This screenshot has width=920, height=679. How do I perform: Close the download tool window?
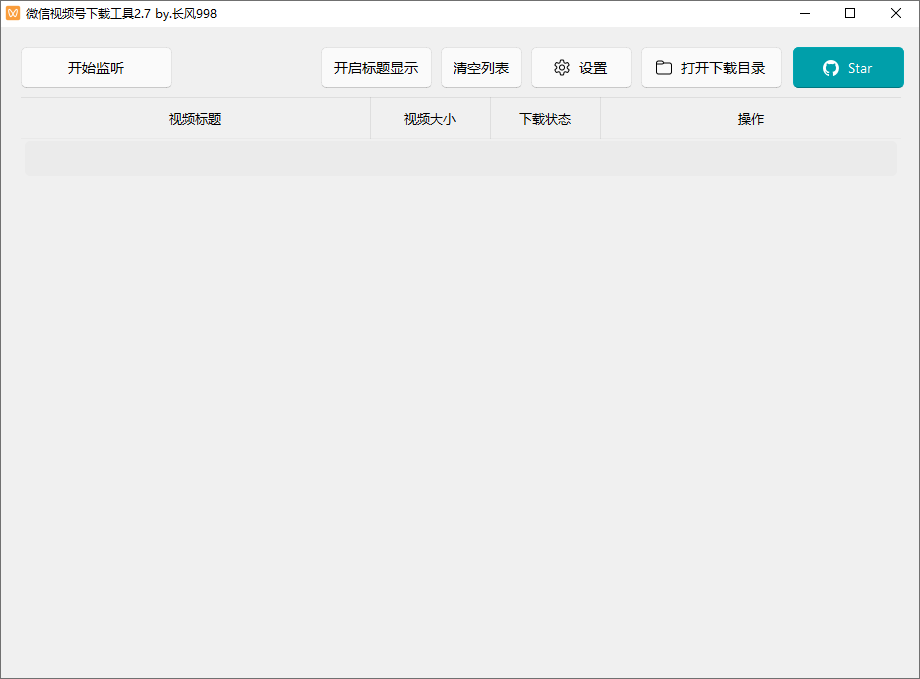click(895, 13)
